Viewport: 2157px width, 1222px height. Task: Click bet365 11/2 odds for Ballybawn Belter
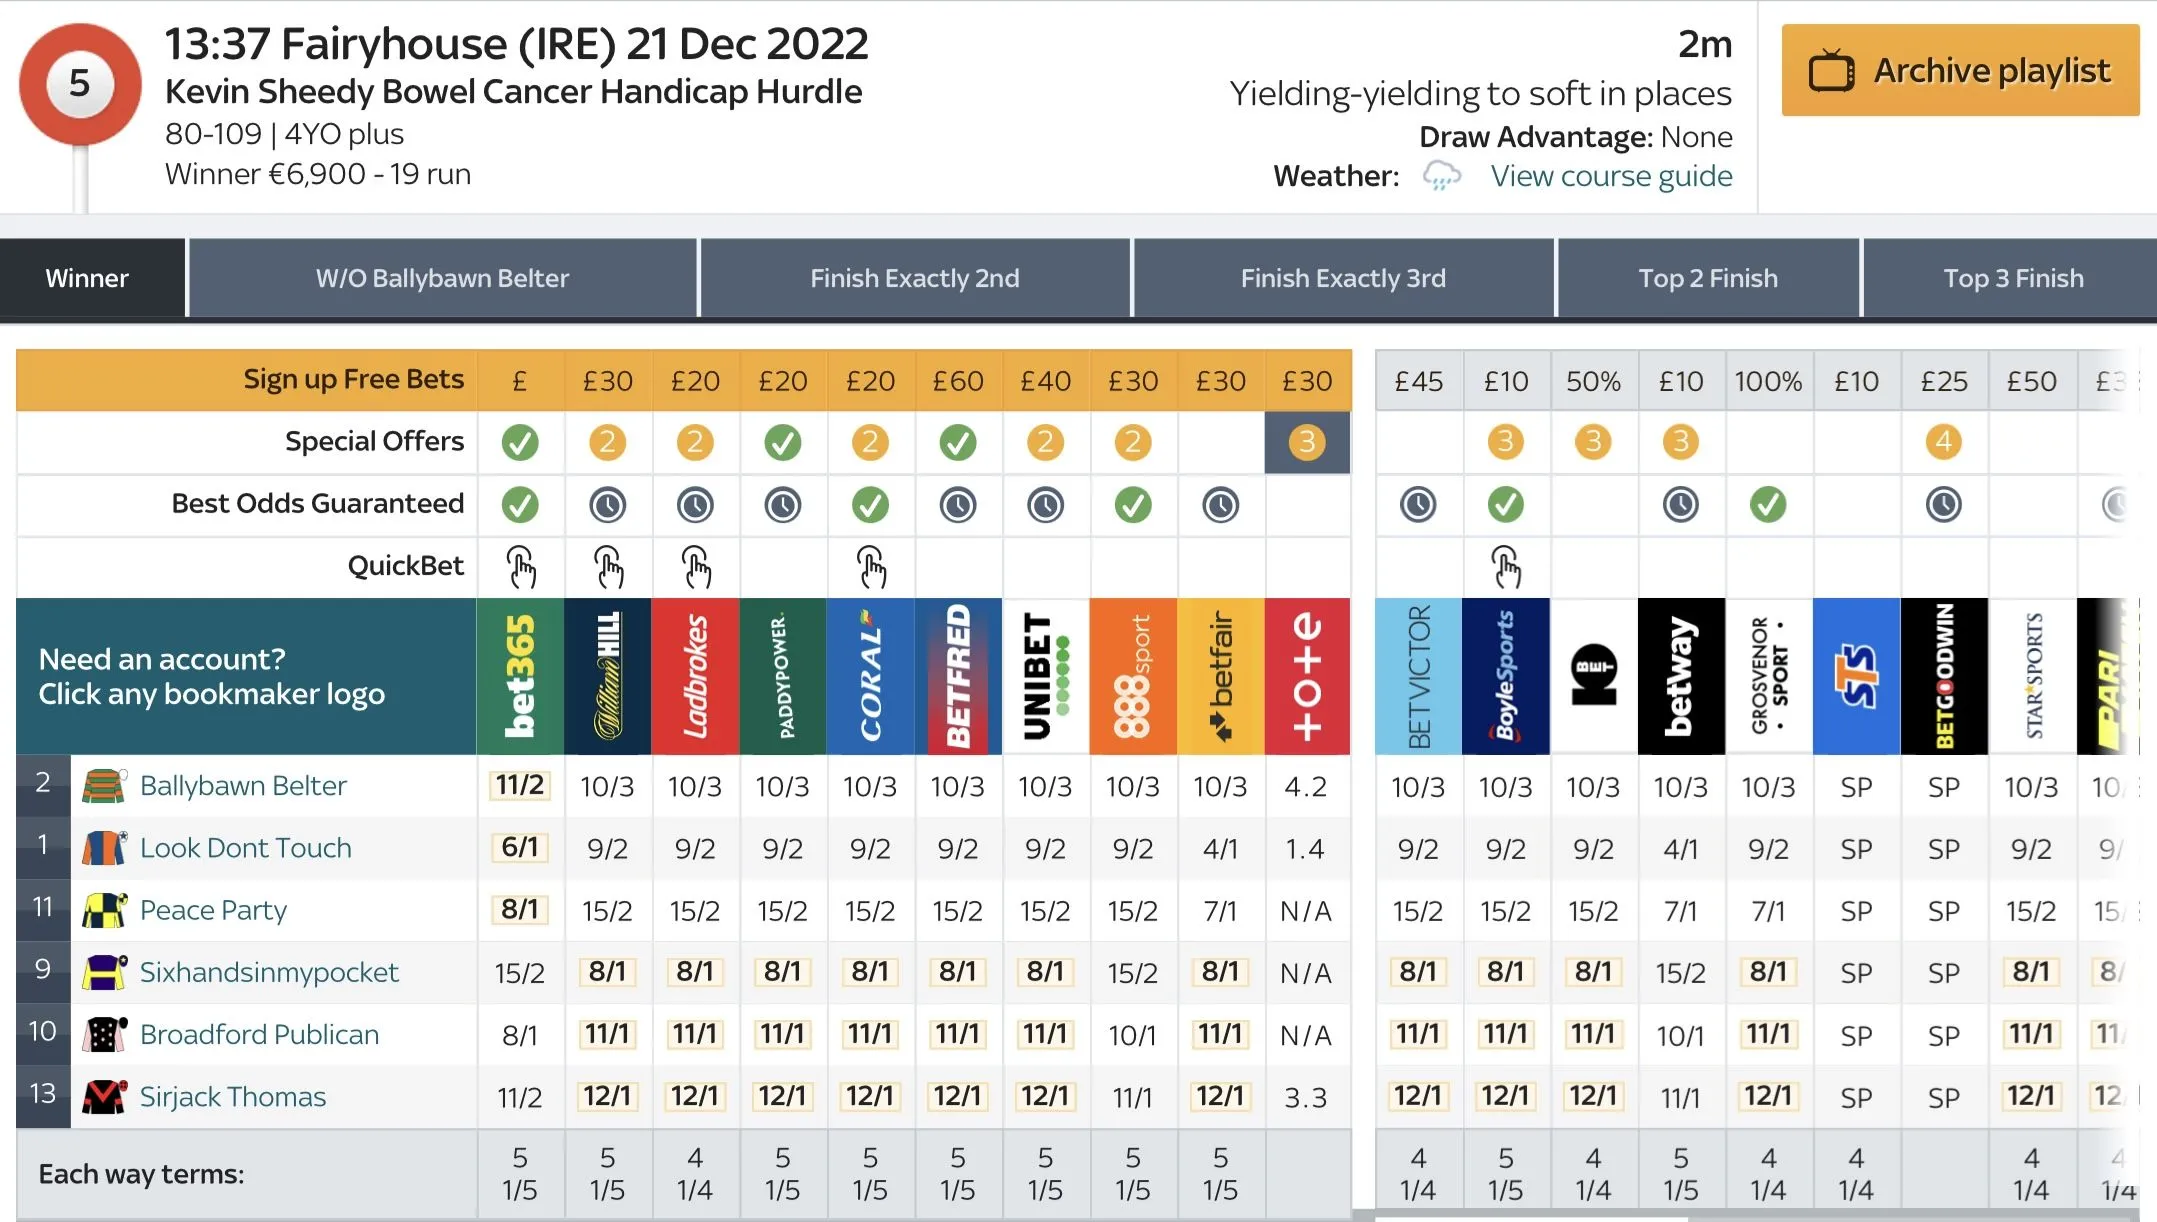click(520, 786)
